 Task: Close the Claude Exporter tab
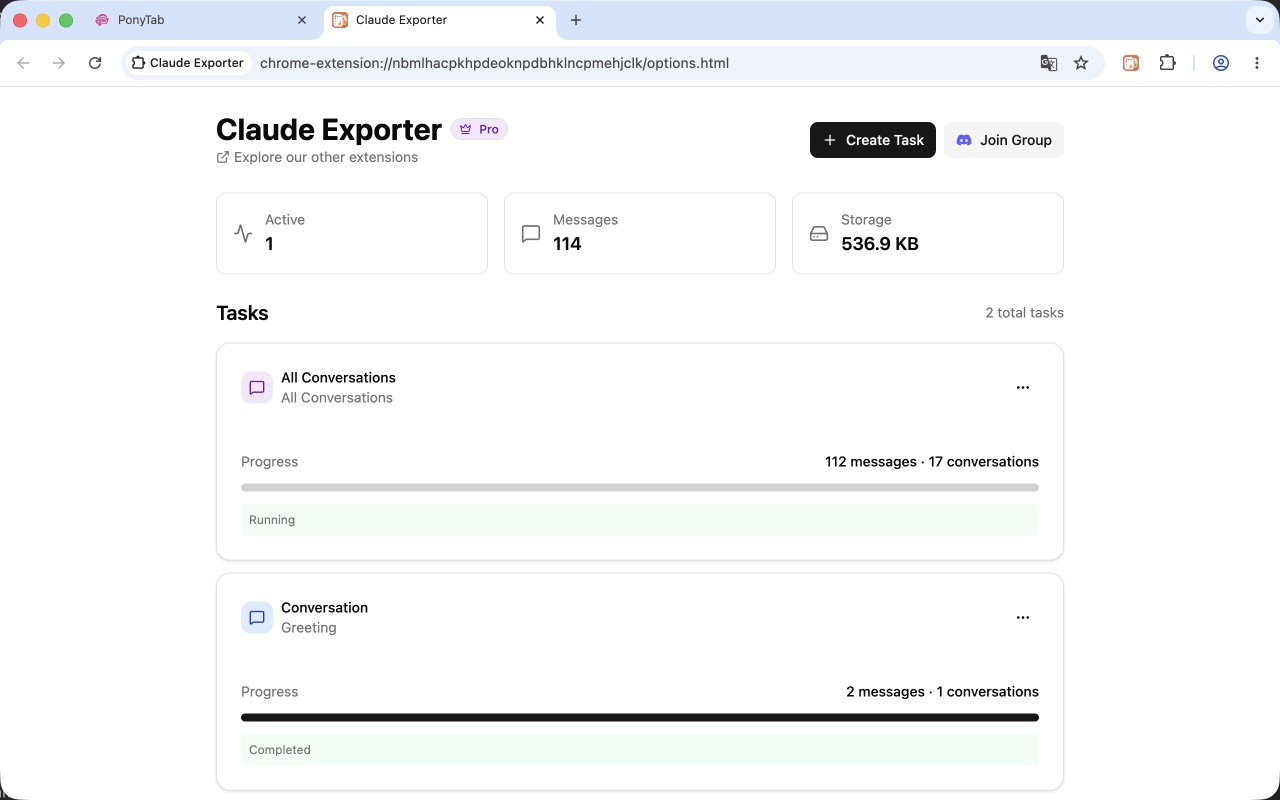pyautogui.click(x=540, y=20)
